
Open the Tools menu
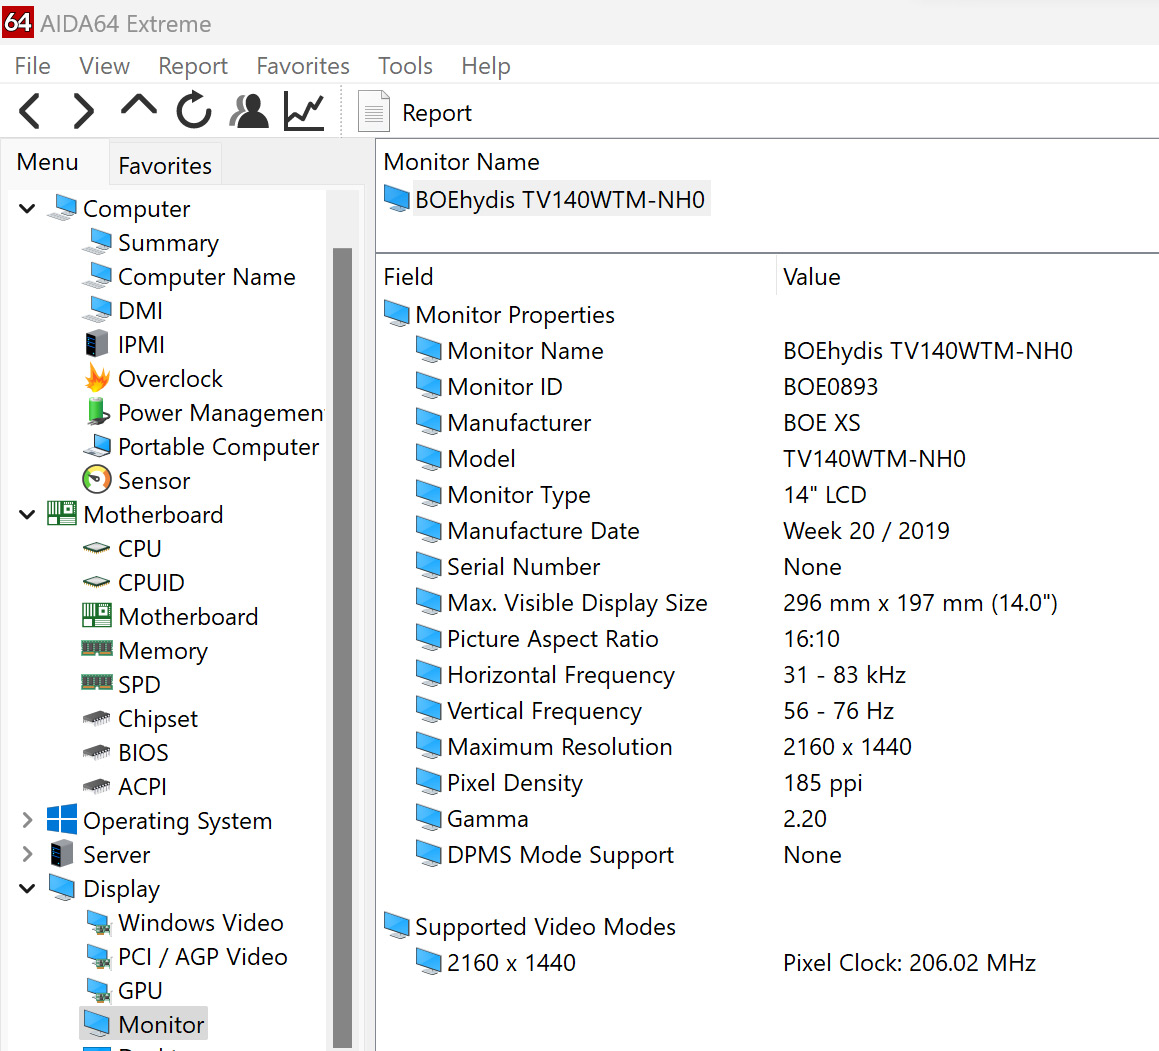405,66
